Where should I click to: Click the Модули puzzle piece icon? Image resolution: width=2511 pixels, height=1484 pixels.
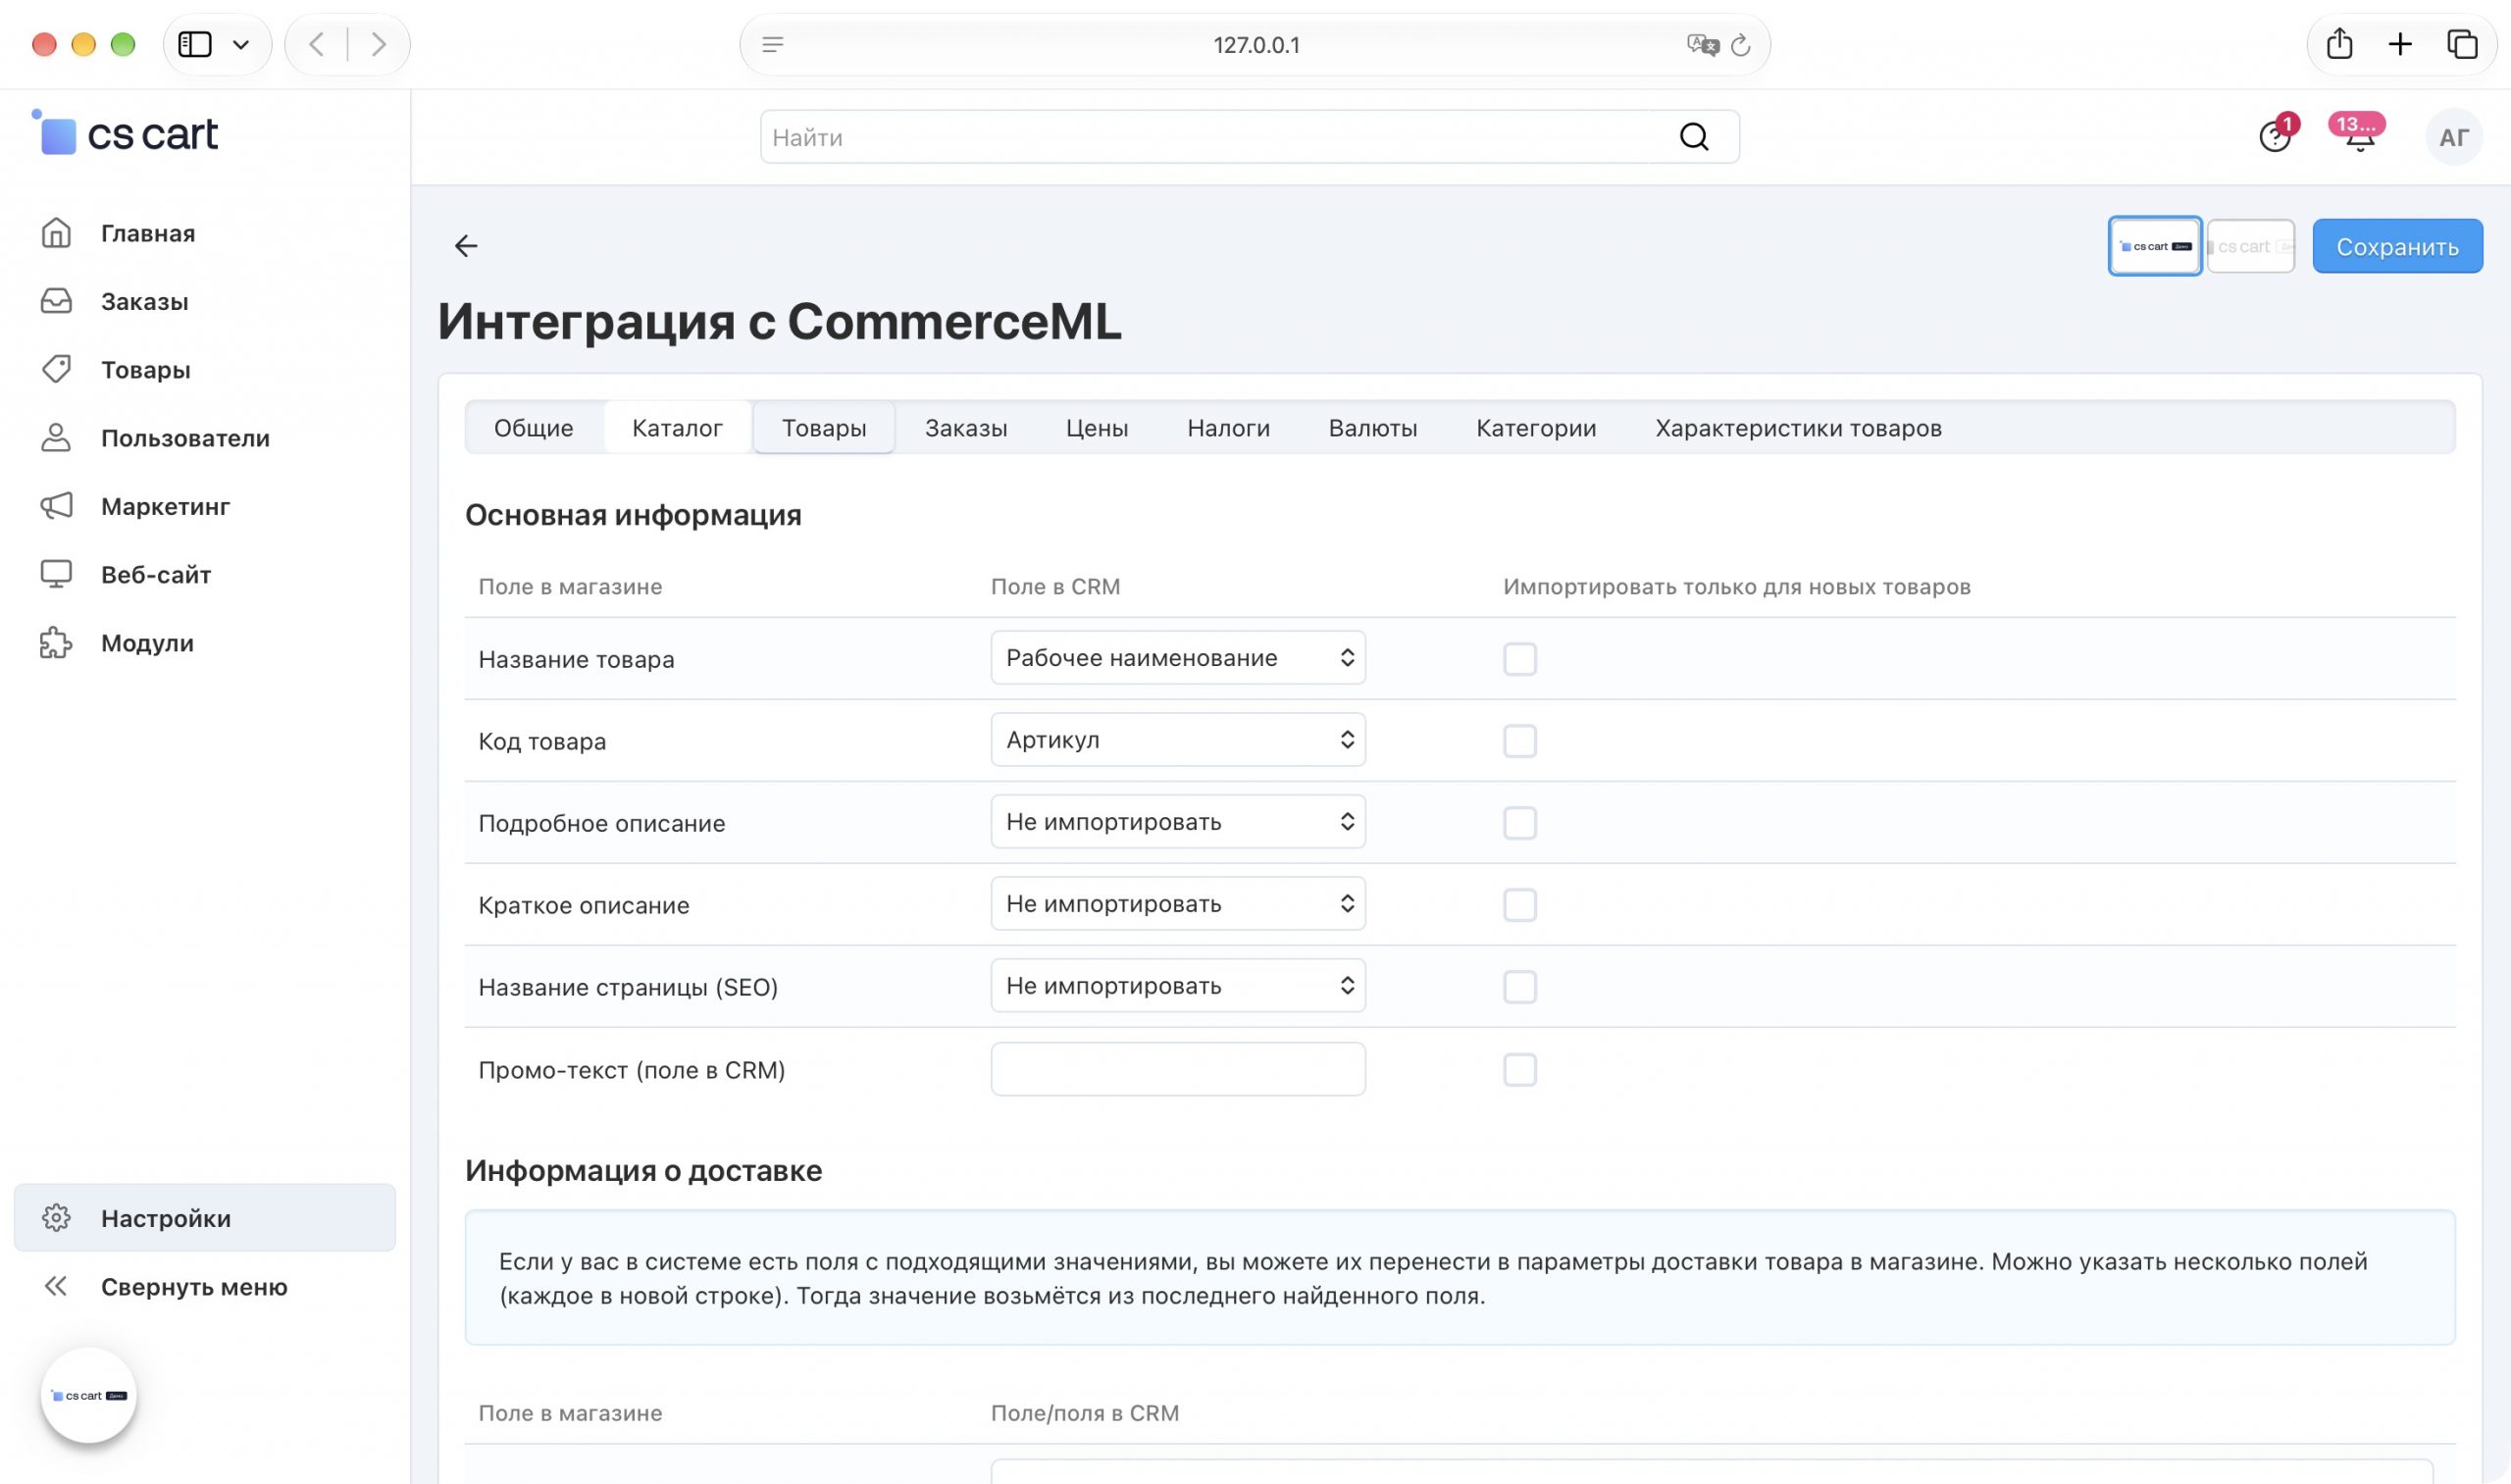(x=56, y=642)
